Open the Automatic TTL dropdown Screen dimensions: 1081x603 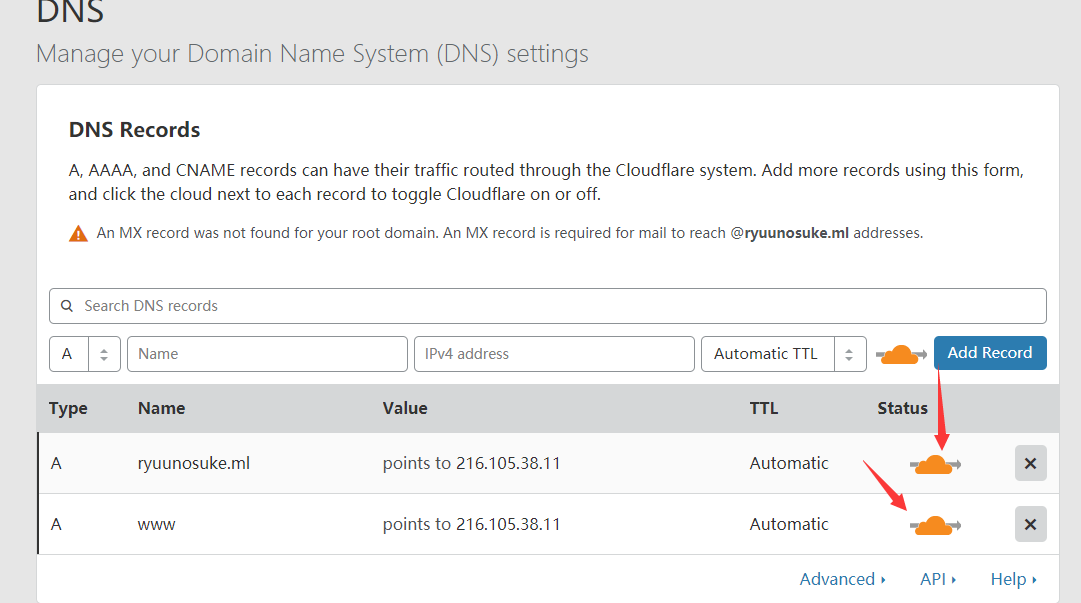click(784, 354)
